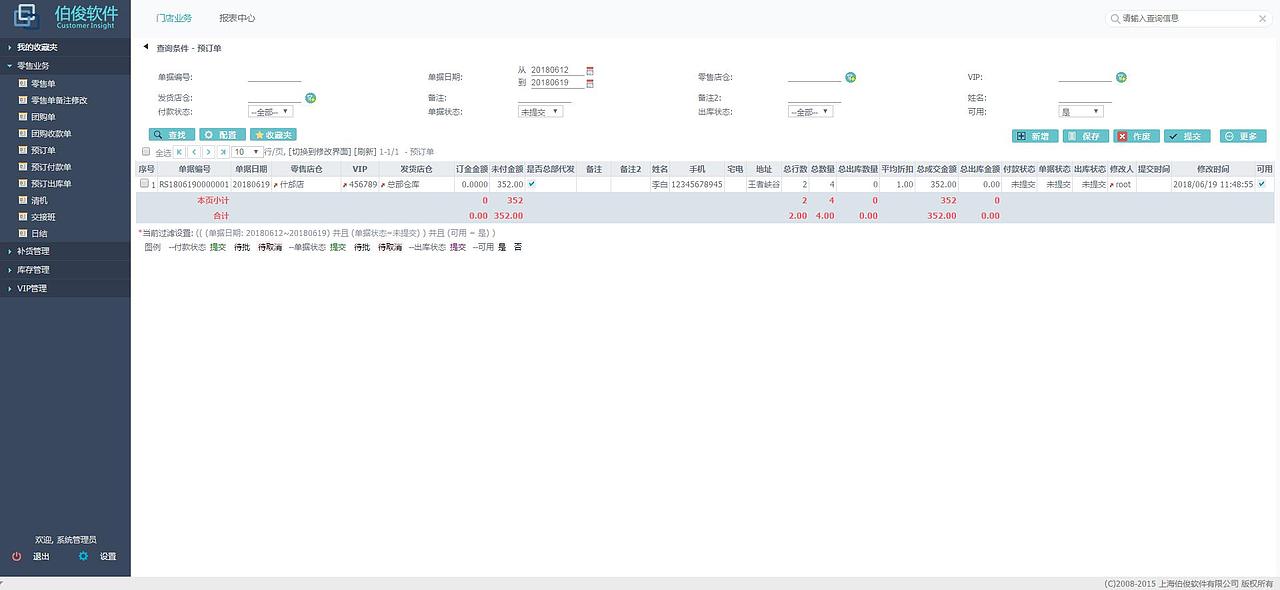The width and height of the screenshot is (1280, 590).
Task: Open the 配置 (Configure) gear button
Action: pyautogui.click(x=221, y=135)
